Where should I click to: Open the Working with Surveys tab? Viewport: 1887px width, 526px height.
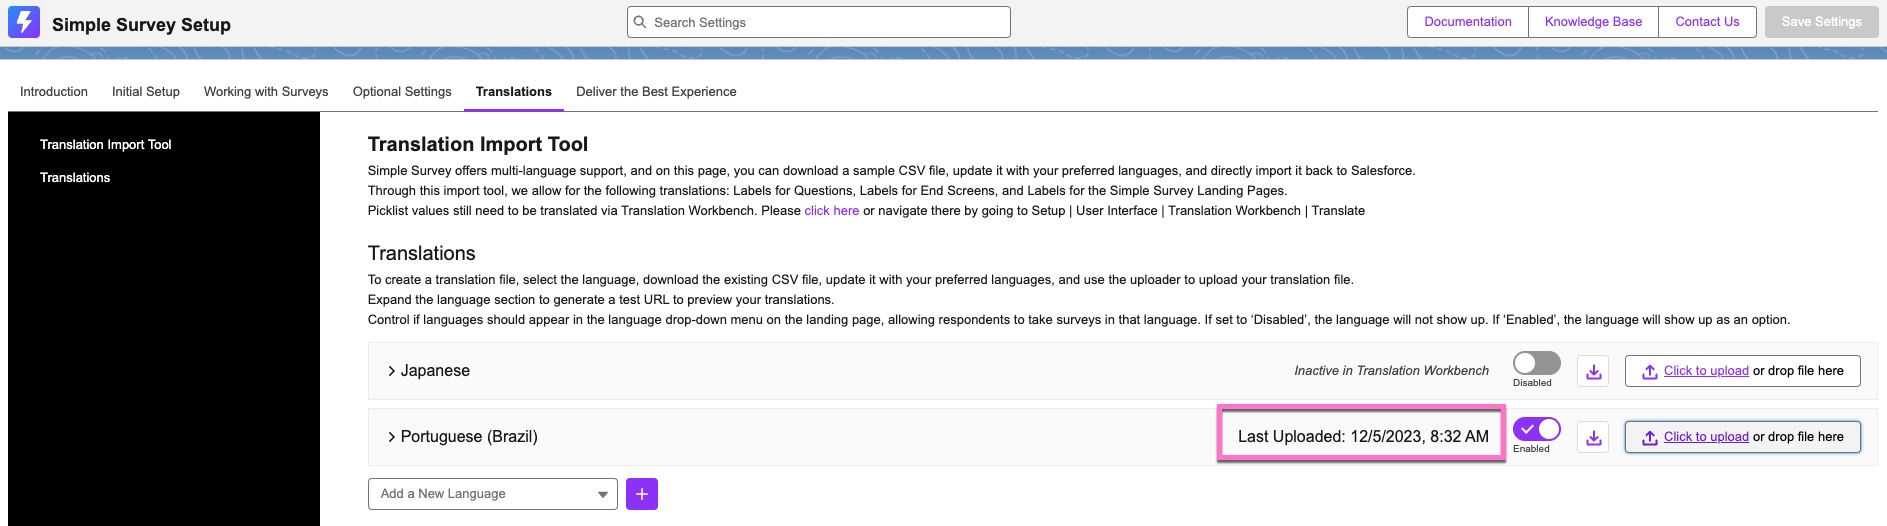click(x=266, y=91)
